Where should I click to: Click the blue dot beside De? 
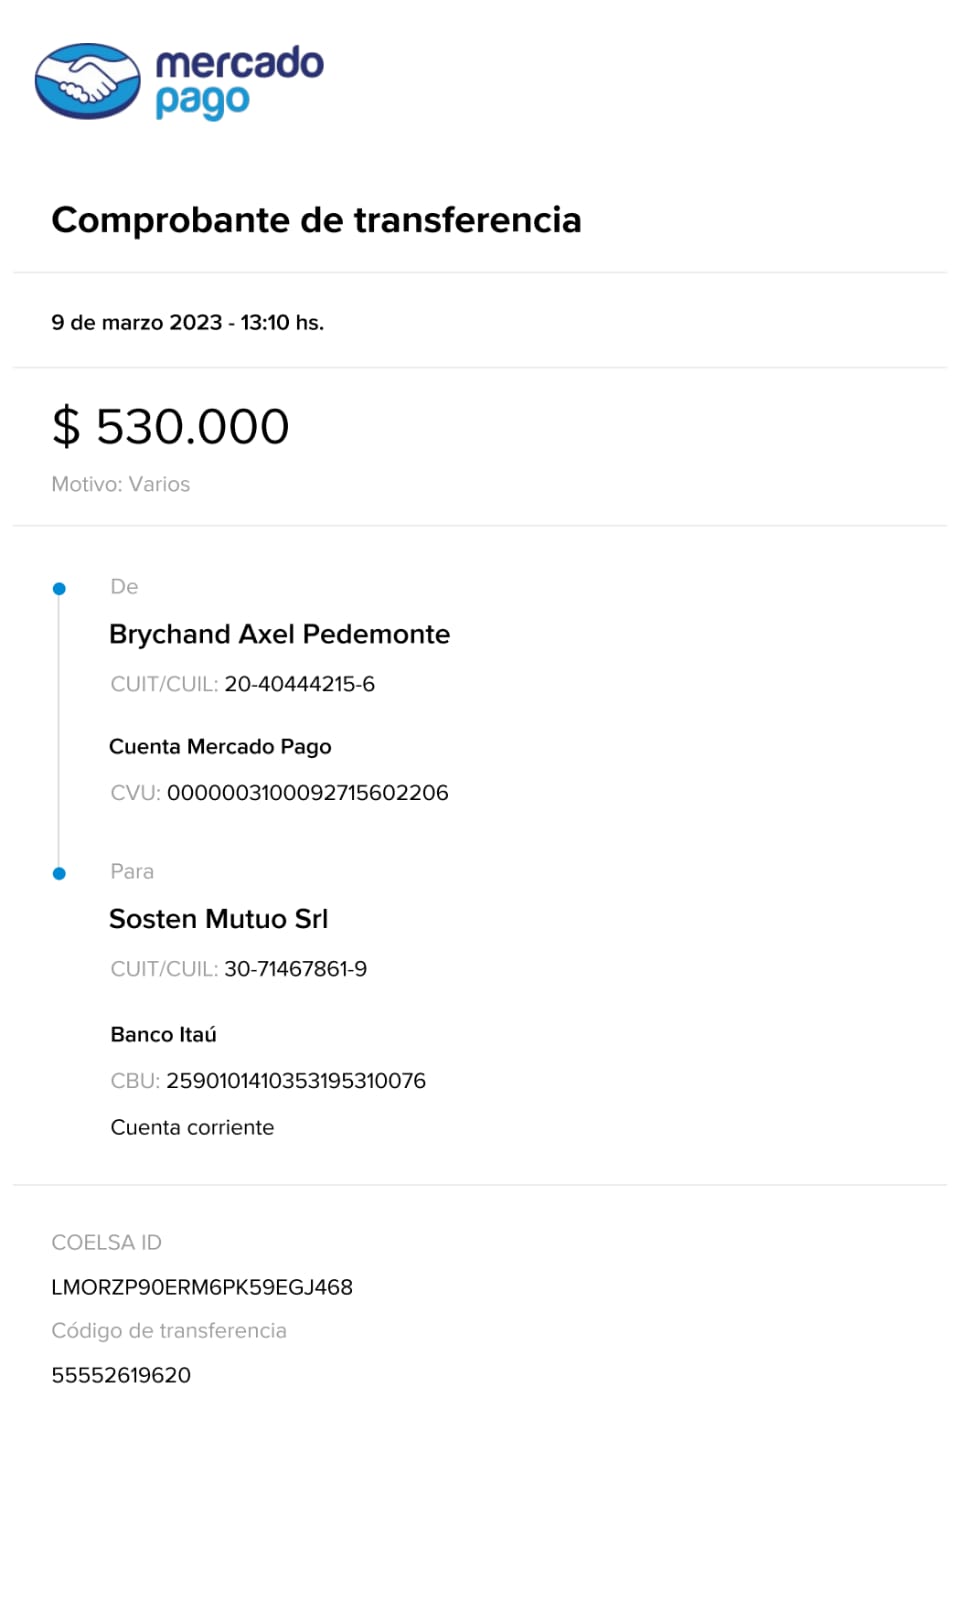tap(59, 589)
